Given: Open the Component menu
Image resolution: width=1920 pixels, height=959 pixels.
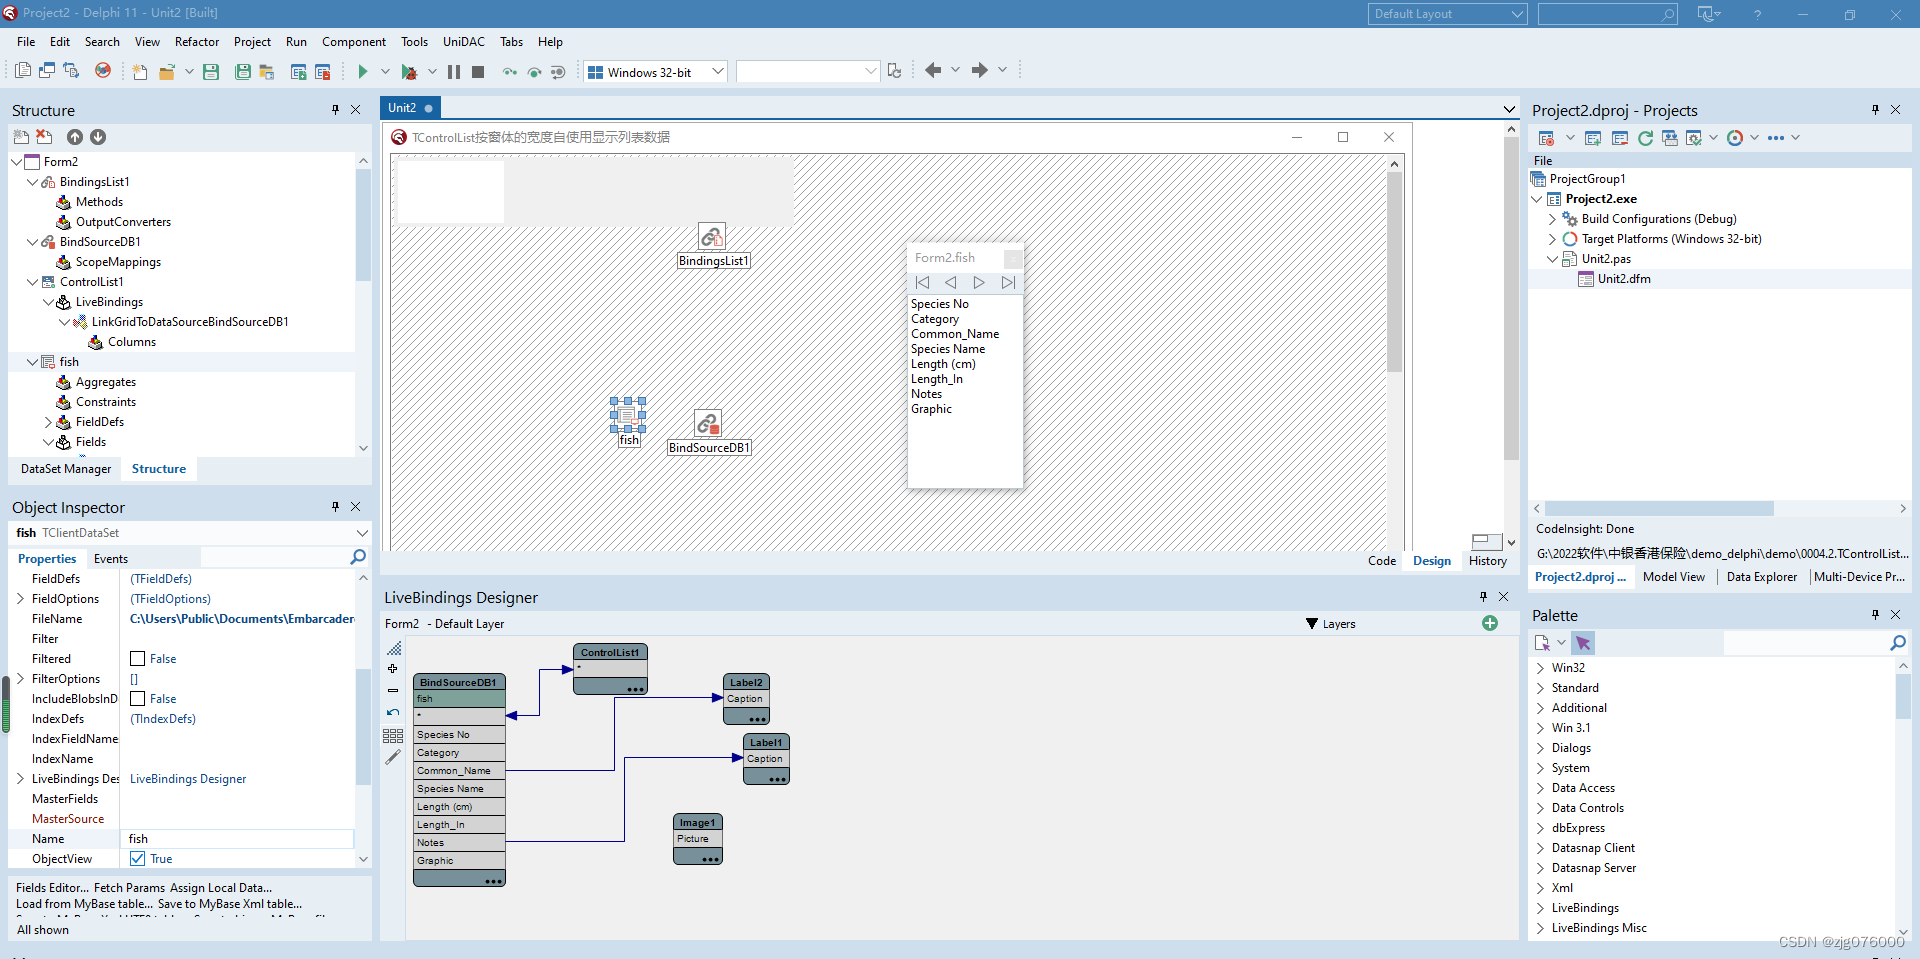Looking at the screenshot, I should (354, 42).
